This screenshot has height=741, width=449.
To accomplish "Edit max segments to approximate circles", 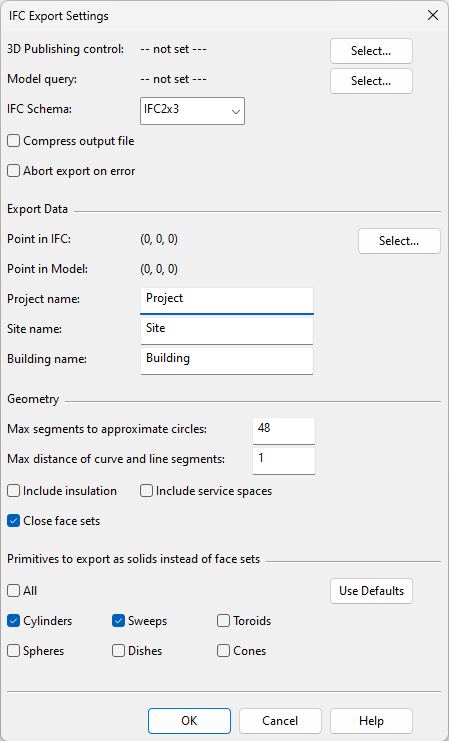I will pyautogui.click(x=284, y=431).
